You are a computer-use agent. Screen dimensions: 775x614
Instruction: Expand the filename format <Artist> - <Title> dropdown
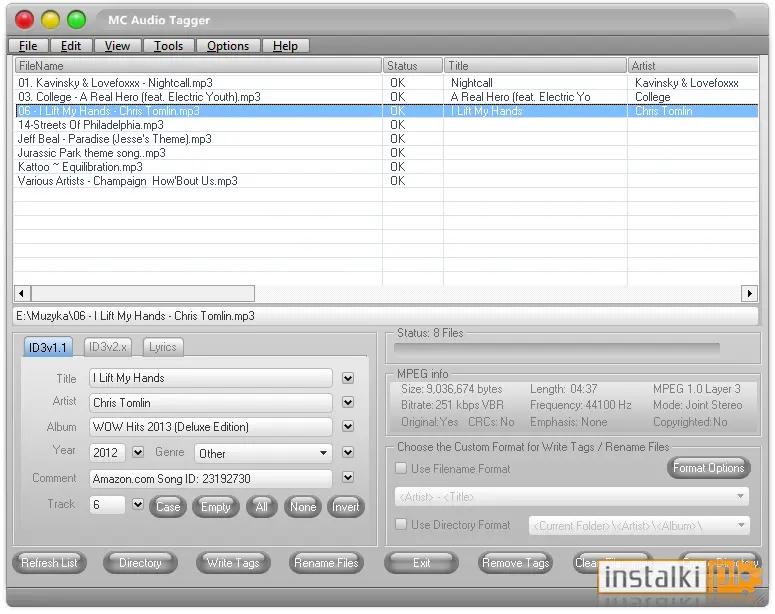[x=572, y=497]
